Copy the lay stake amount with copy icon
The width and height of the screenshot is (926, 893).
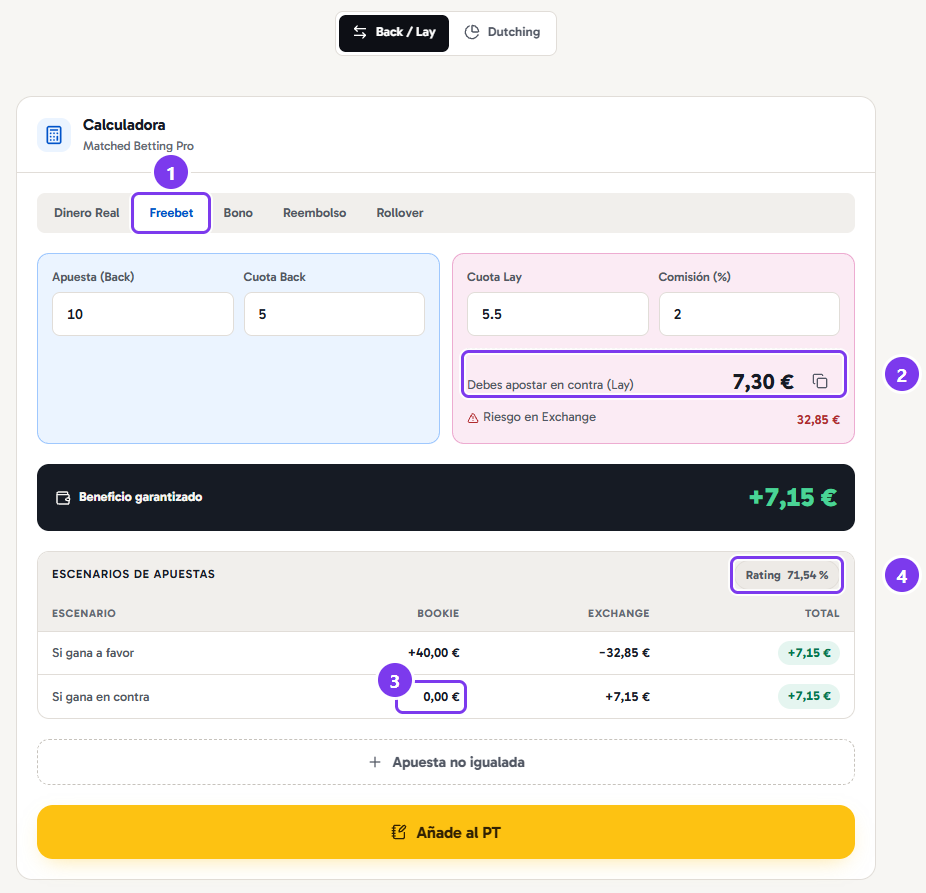(820, 381)
